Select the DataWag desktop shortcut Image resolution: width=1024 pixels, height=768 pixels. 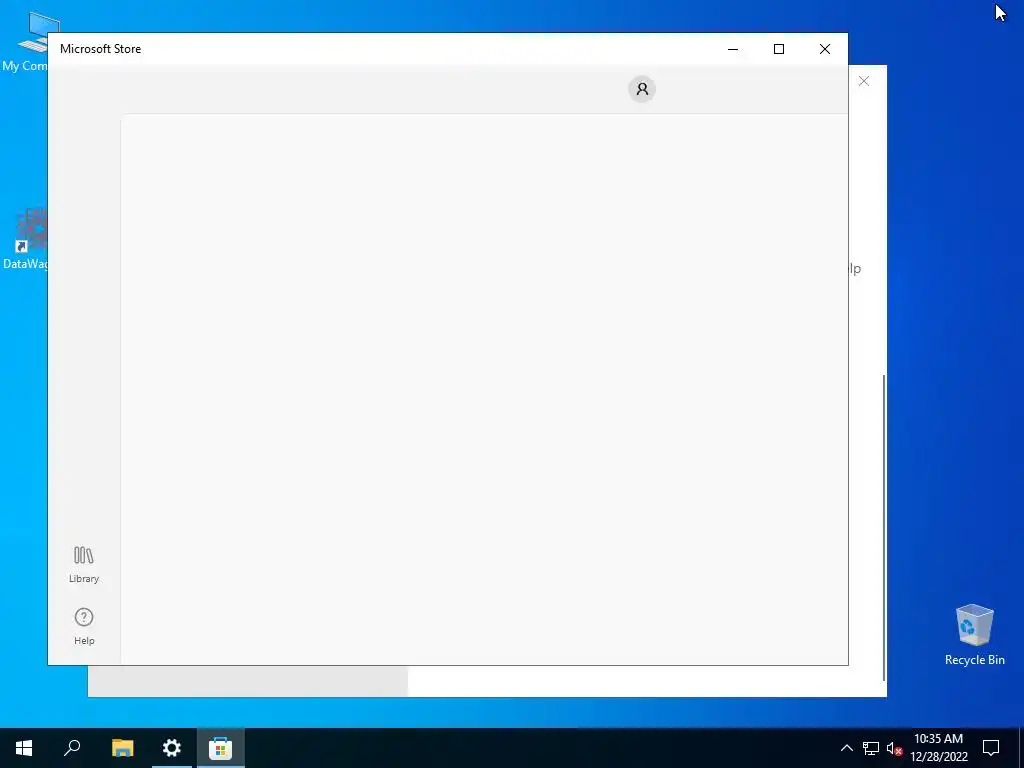[x=25, y=238]
